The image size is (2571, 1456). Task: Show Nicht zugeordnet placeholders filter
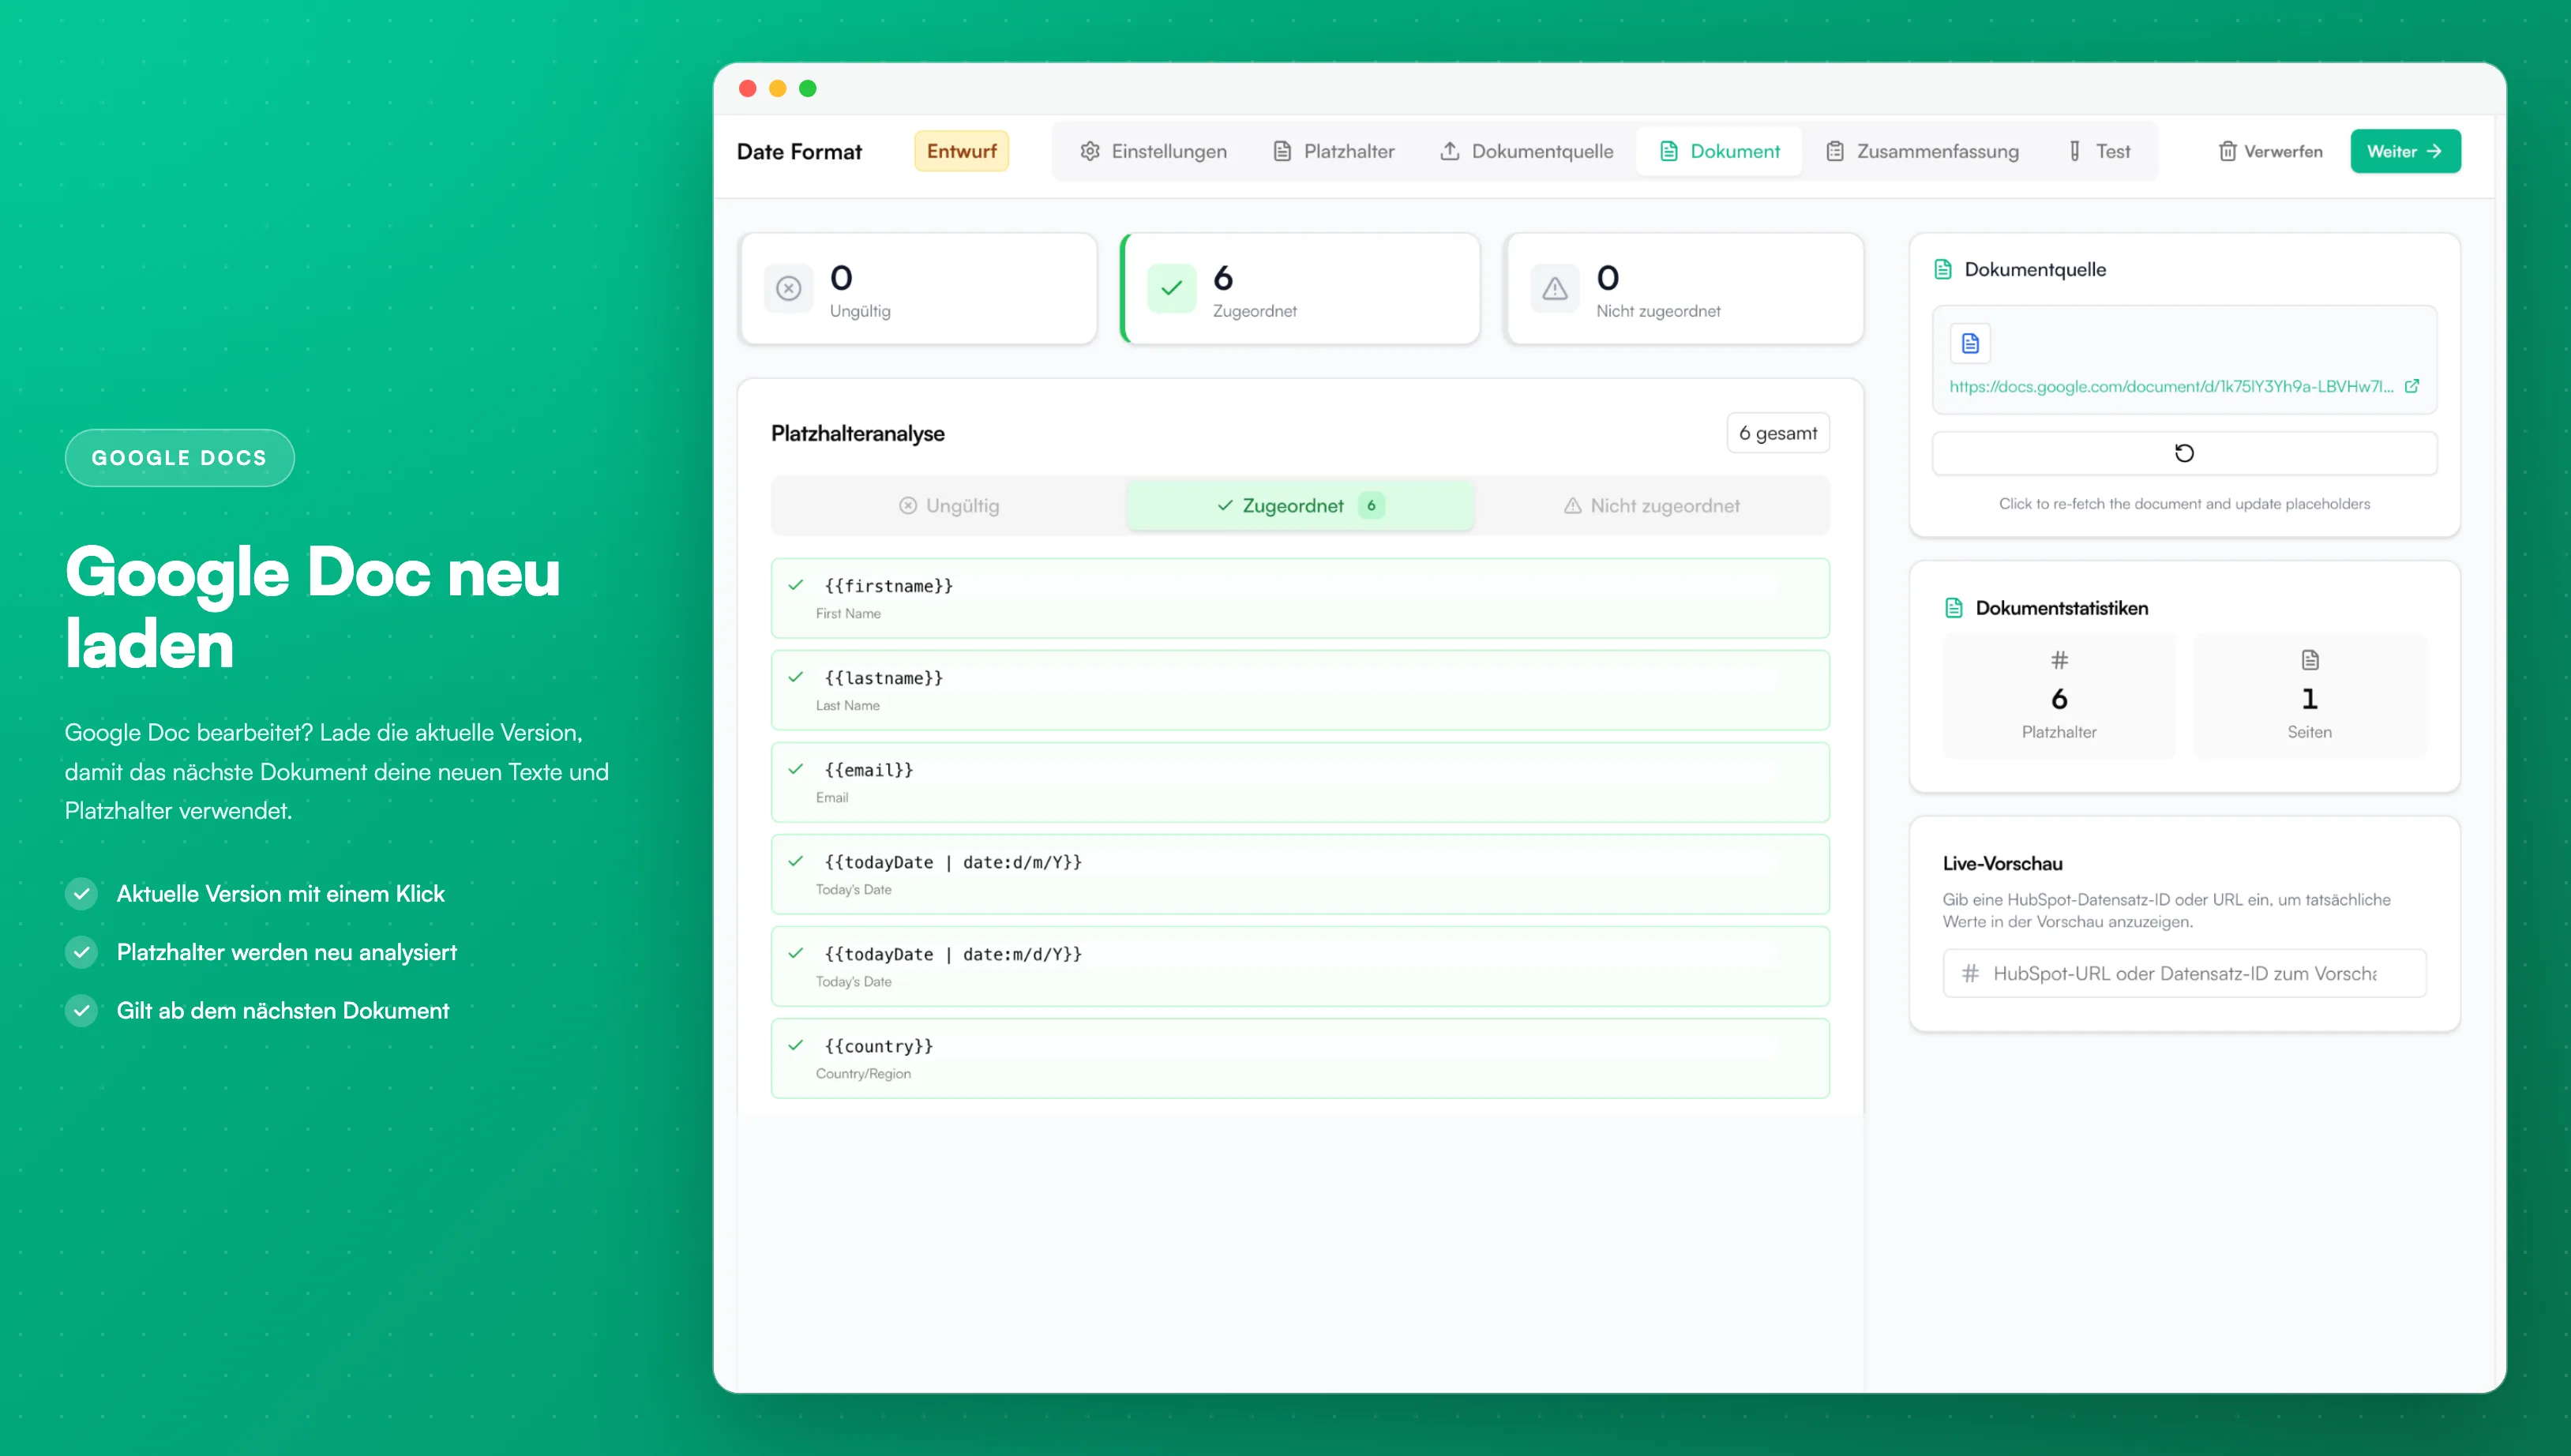[x=1652, y=506]
